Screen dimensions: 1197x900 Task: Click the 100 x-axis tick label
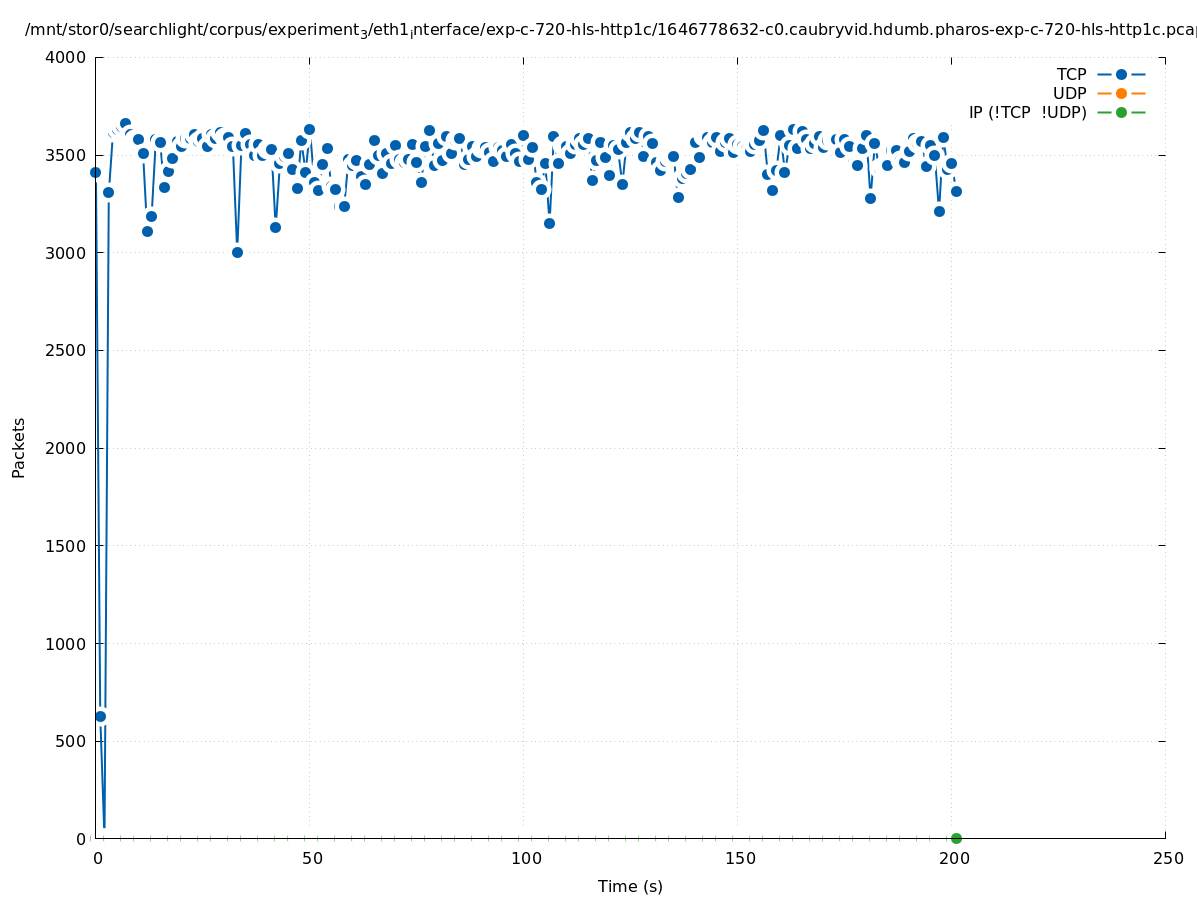pos(525,858)
